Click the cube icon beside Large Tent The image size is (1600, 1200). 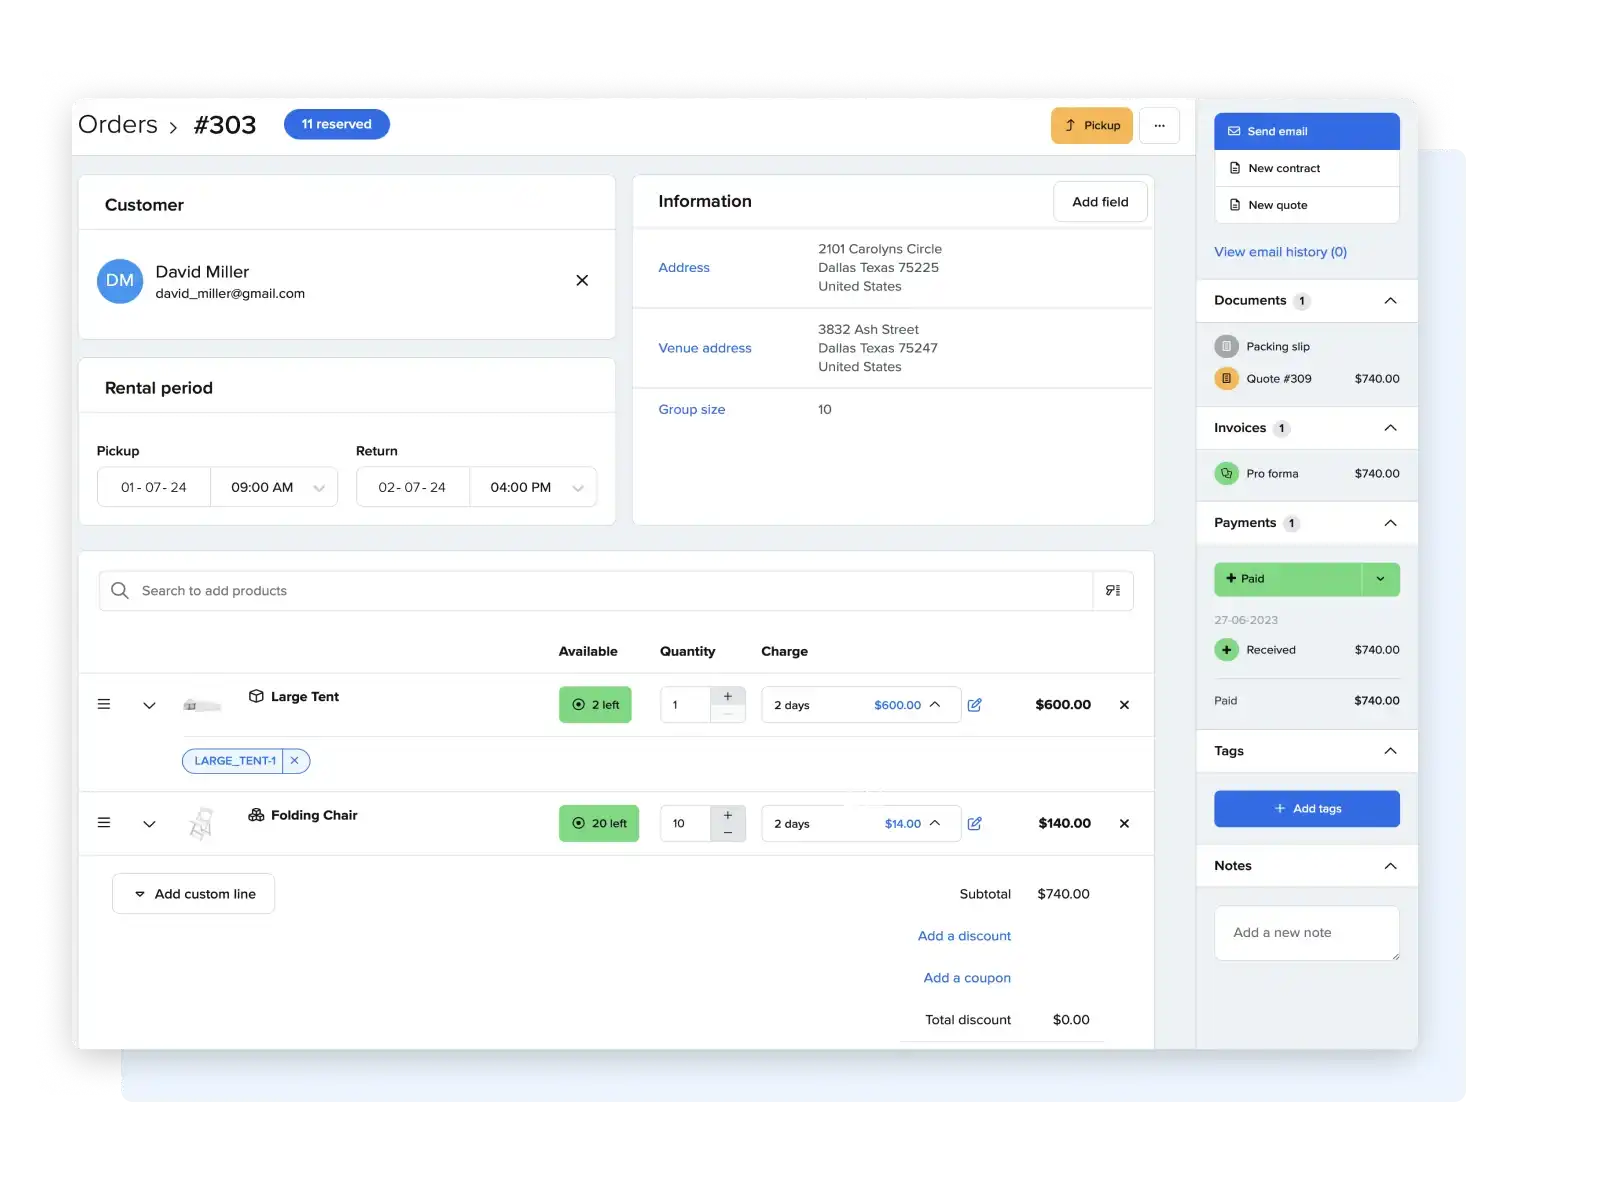point(256,696)
